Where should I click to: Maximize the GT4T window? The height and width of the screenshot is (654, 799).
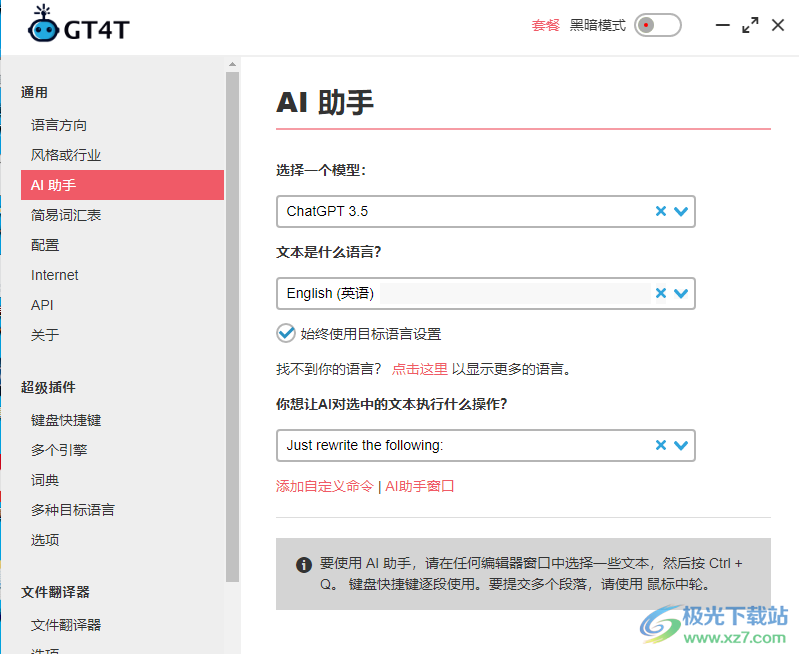pos(750,25)
